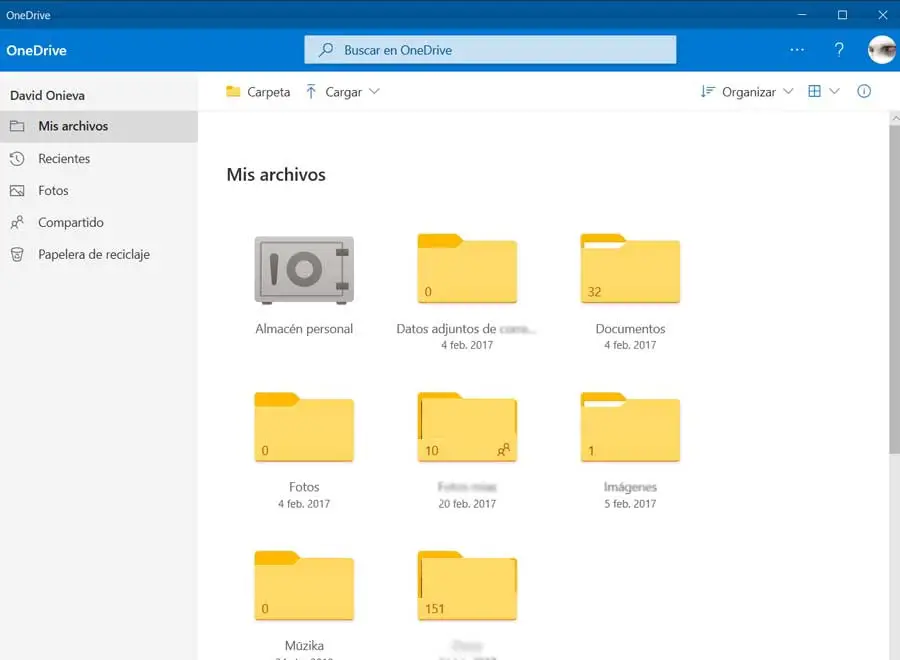Open the Müzika folder

point(304,586)
